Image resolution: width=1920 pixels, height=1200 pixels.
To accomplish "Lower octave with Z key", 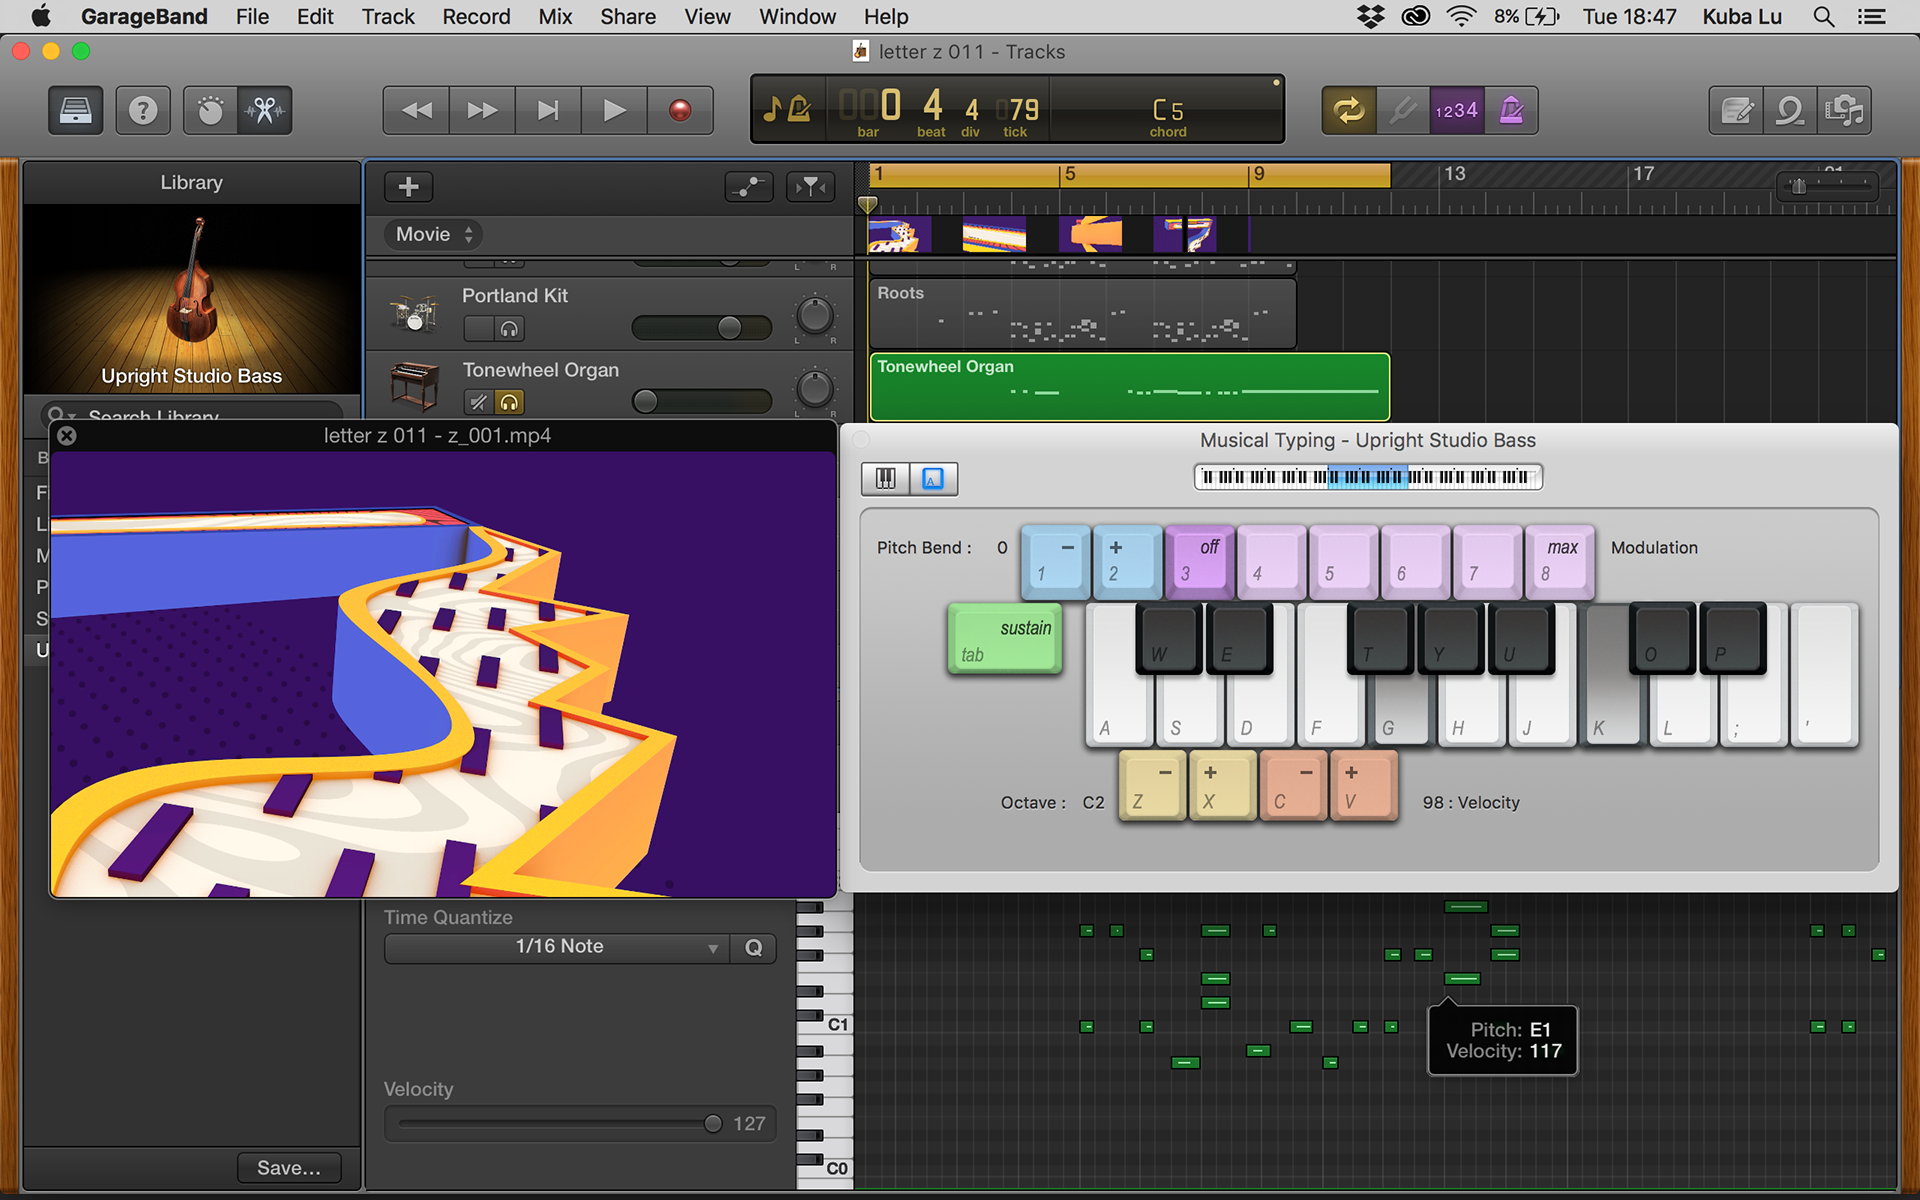I will (1152, 786).
